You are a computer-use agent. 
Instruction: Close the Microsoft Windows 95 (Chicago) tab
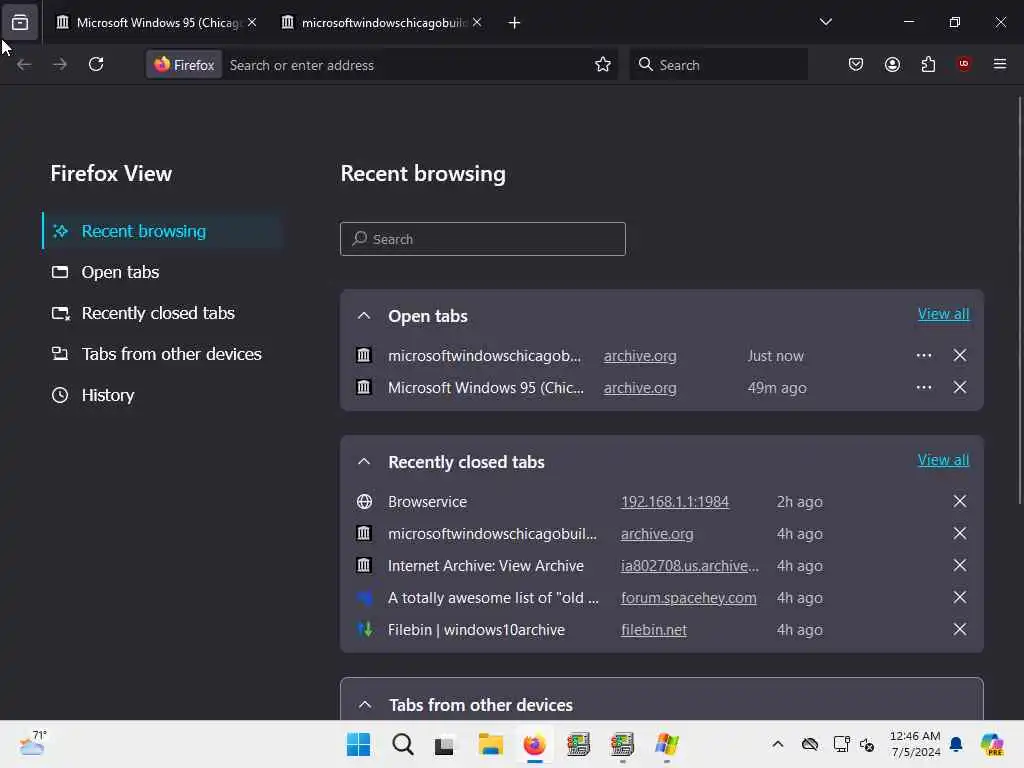point(252,22)
